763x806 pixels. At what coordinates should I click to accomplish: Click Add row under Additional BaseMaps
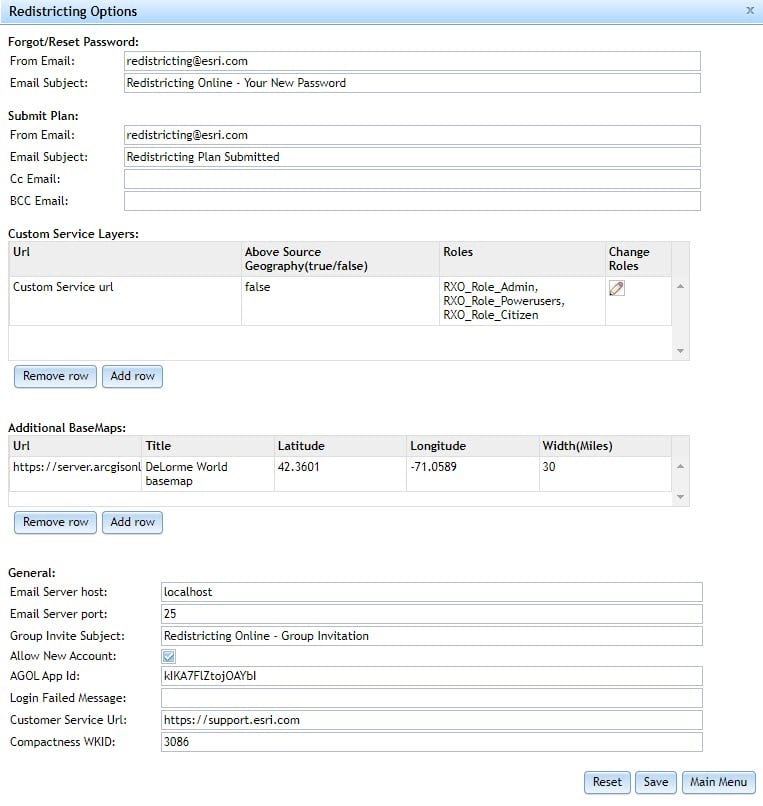tap(132, 522)
